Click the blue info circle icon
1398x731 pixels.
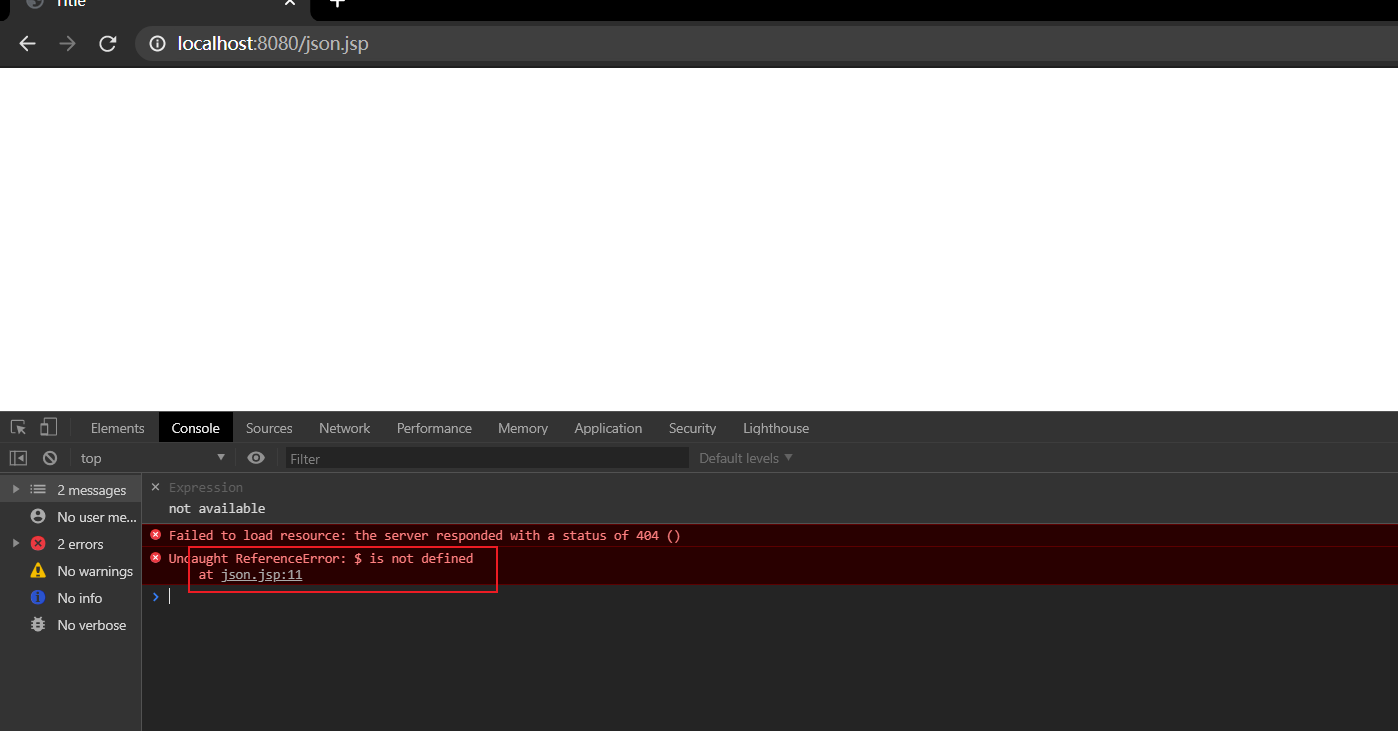coord(38,597)
